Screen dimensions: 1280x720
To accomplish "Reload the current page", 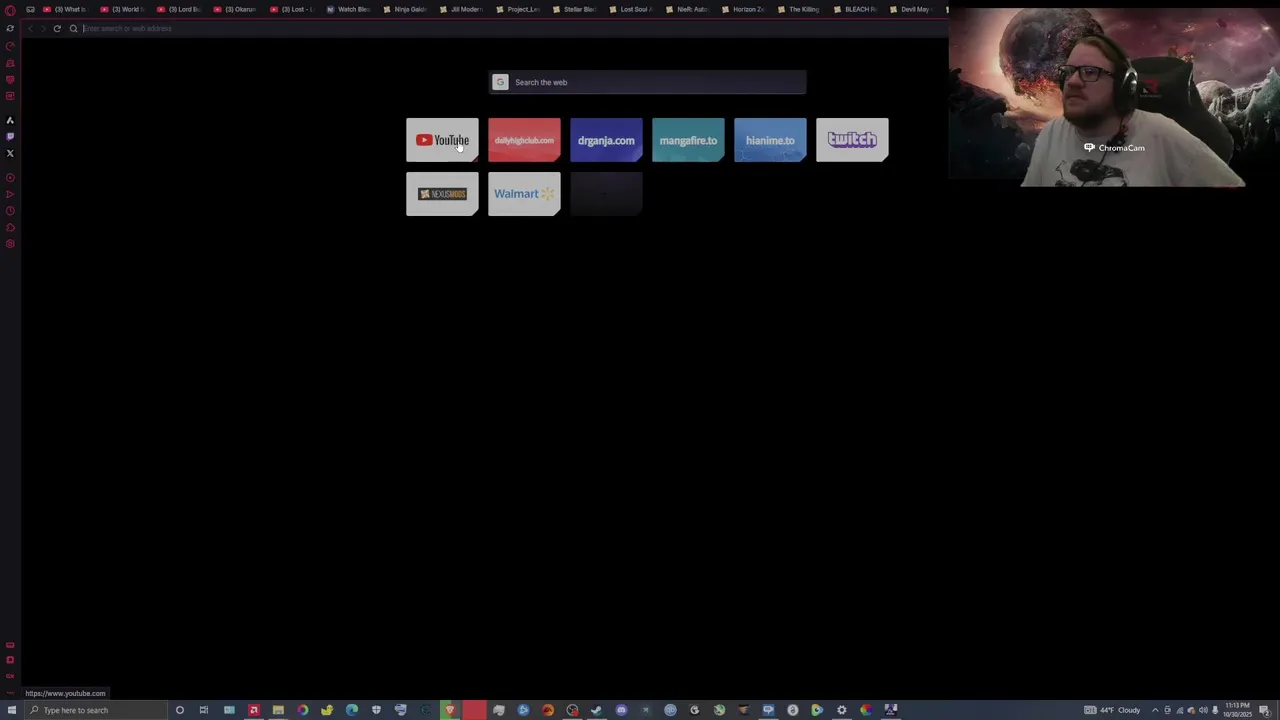I will 57,28.
